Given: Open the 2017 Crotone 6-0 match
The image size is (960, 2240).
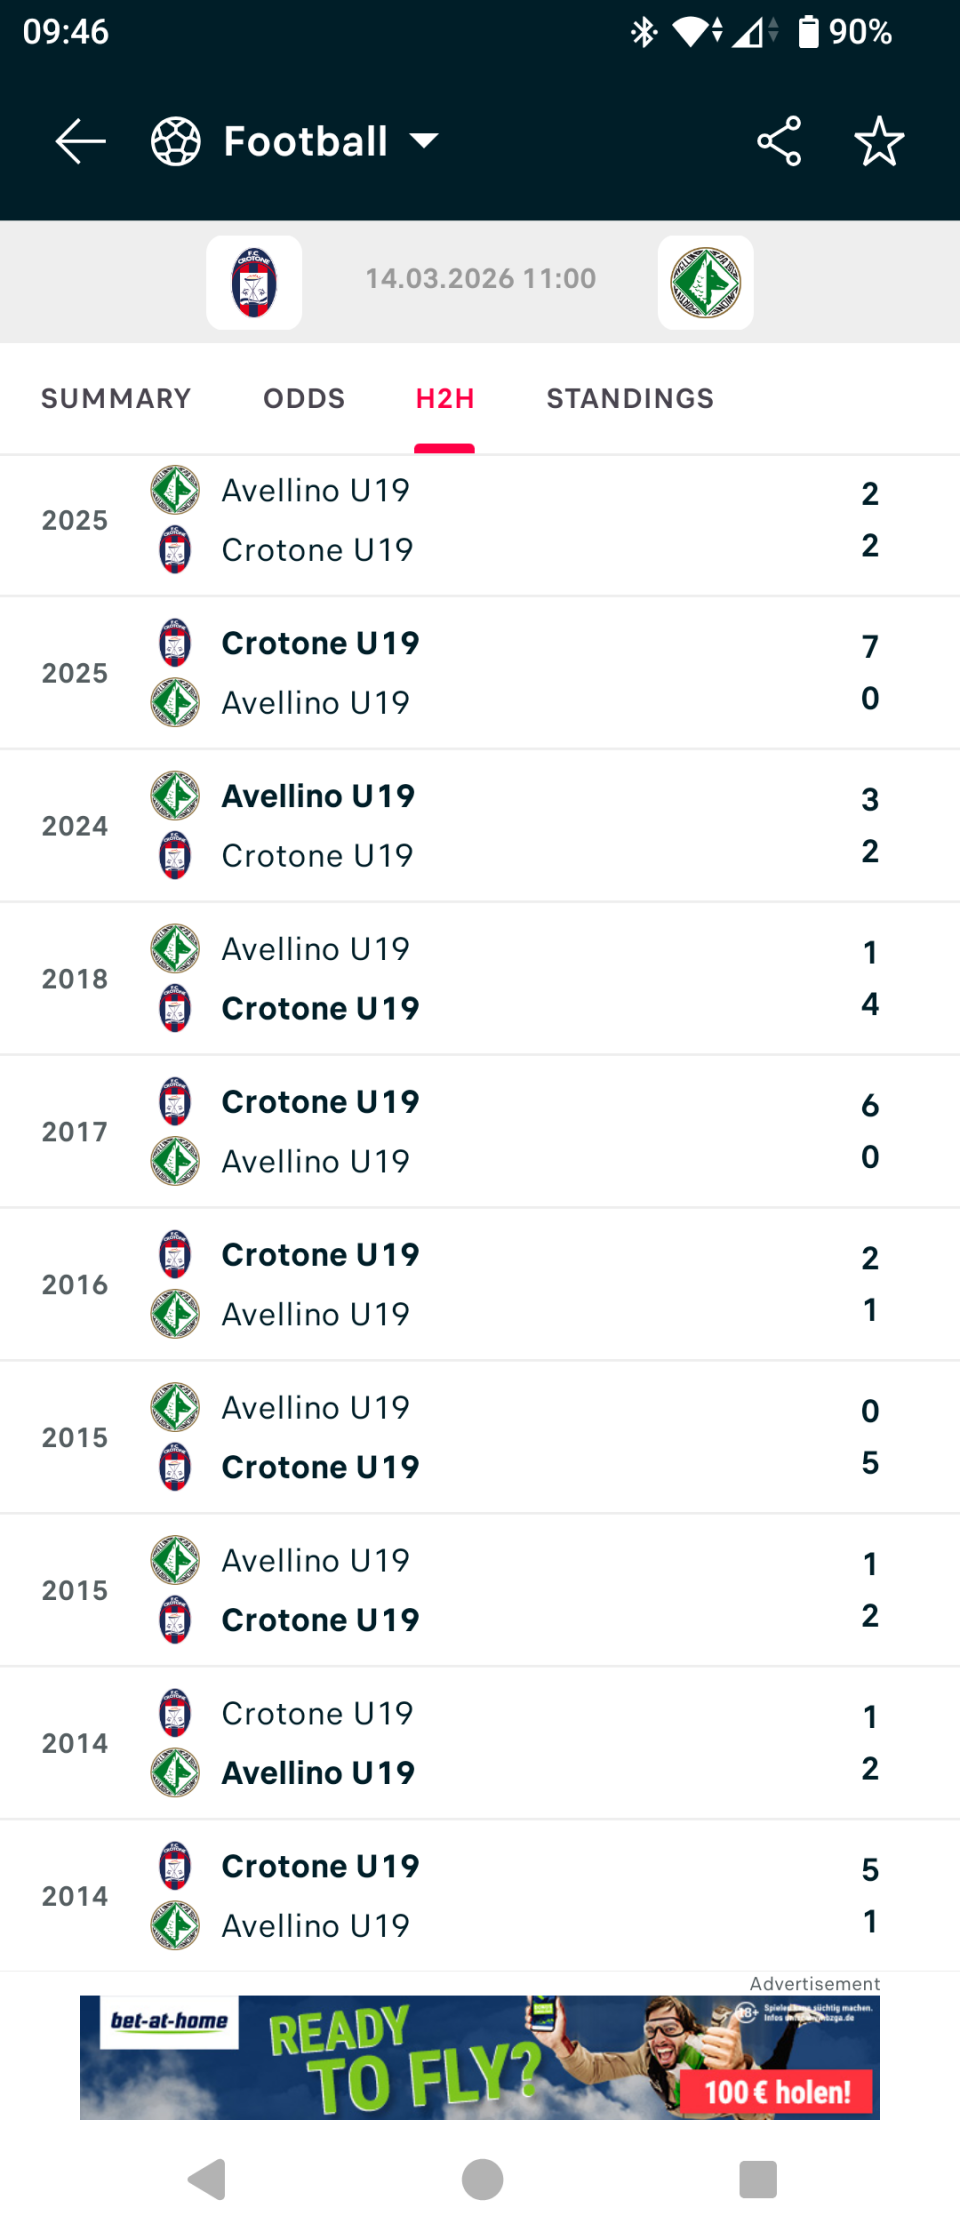Looking at the screenshot, I should click(x=480, y=1131).
